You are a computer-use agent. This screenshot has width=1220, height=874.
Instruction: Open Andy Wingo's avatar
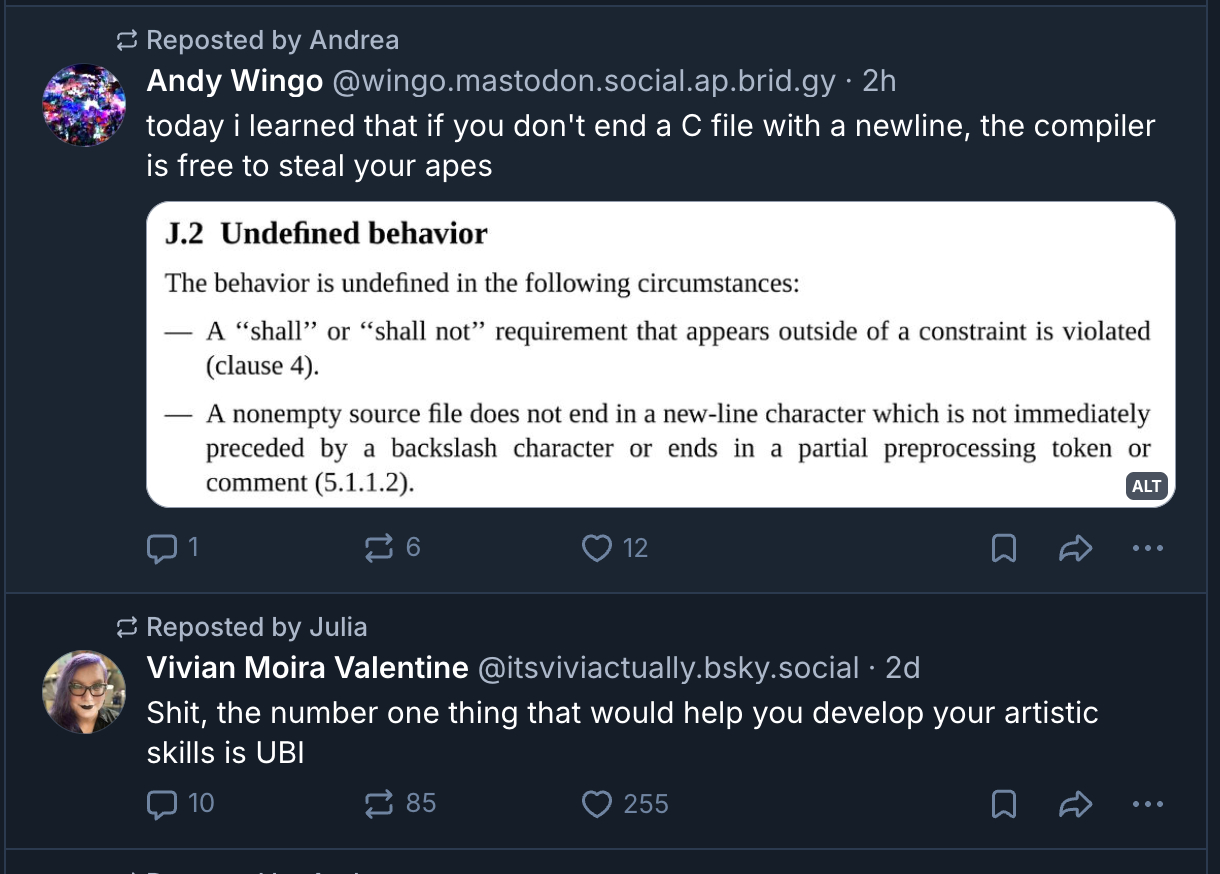(x=84, y=105)
